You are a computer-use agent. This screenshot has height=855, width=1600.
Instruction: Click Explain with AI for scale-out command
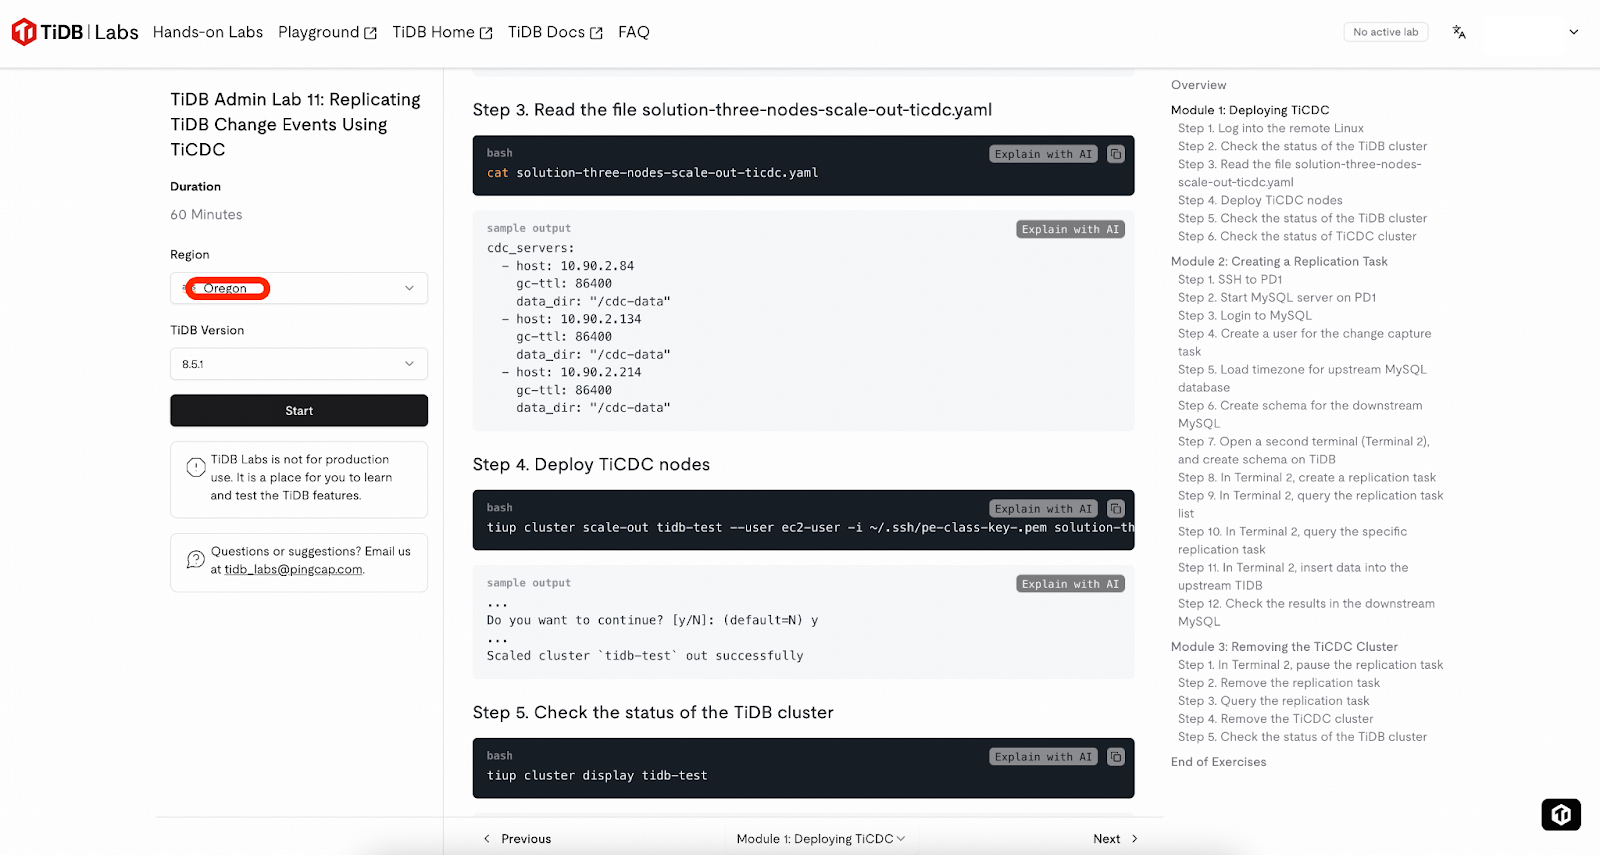1043,509
